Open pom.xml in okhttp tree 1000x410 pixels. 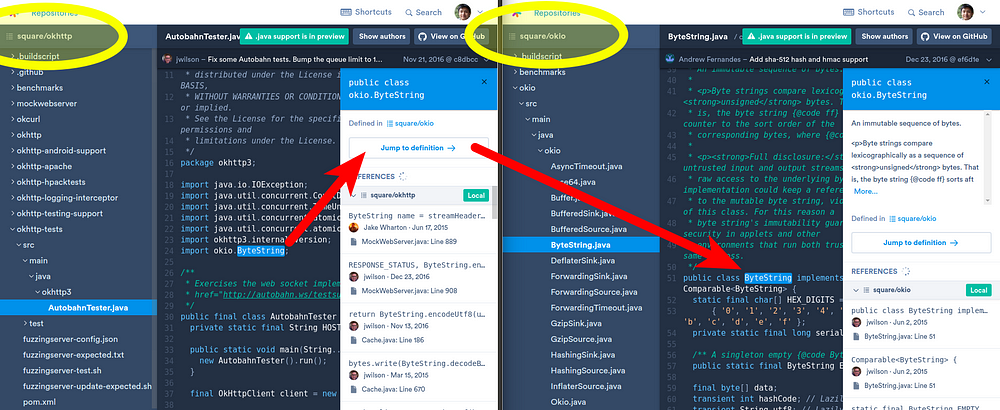coord(40,402)
